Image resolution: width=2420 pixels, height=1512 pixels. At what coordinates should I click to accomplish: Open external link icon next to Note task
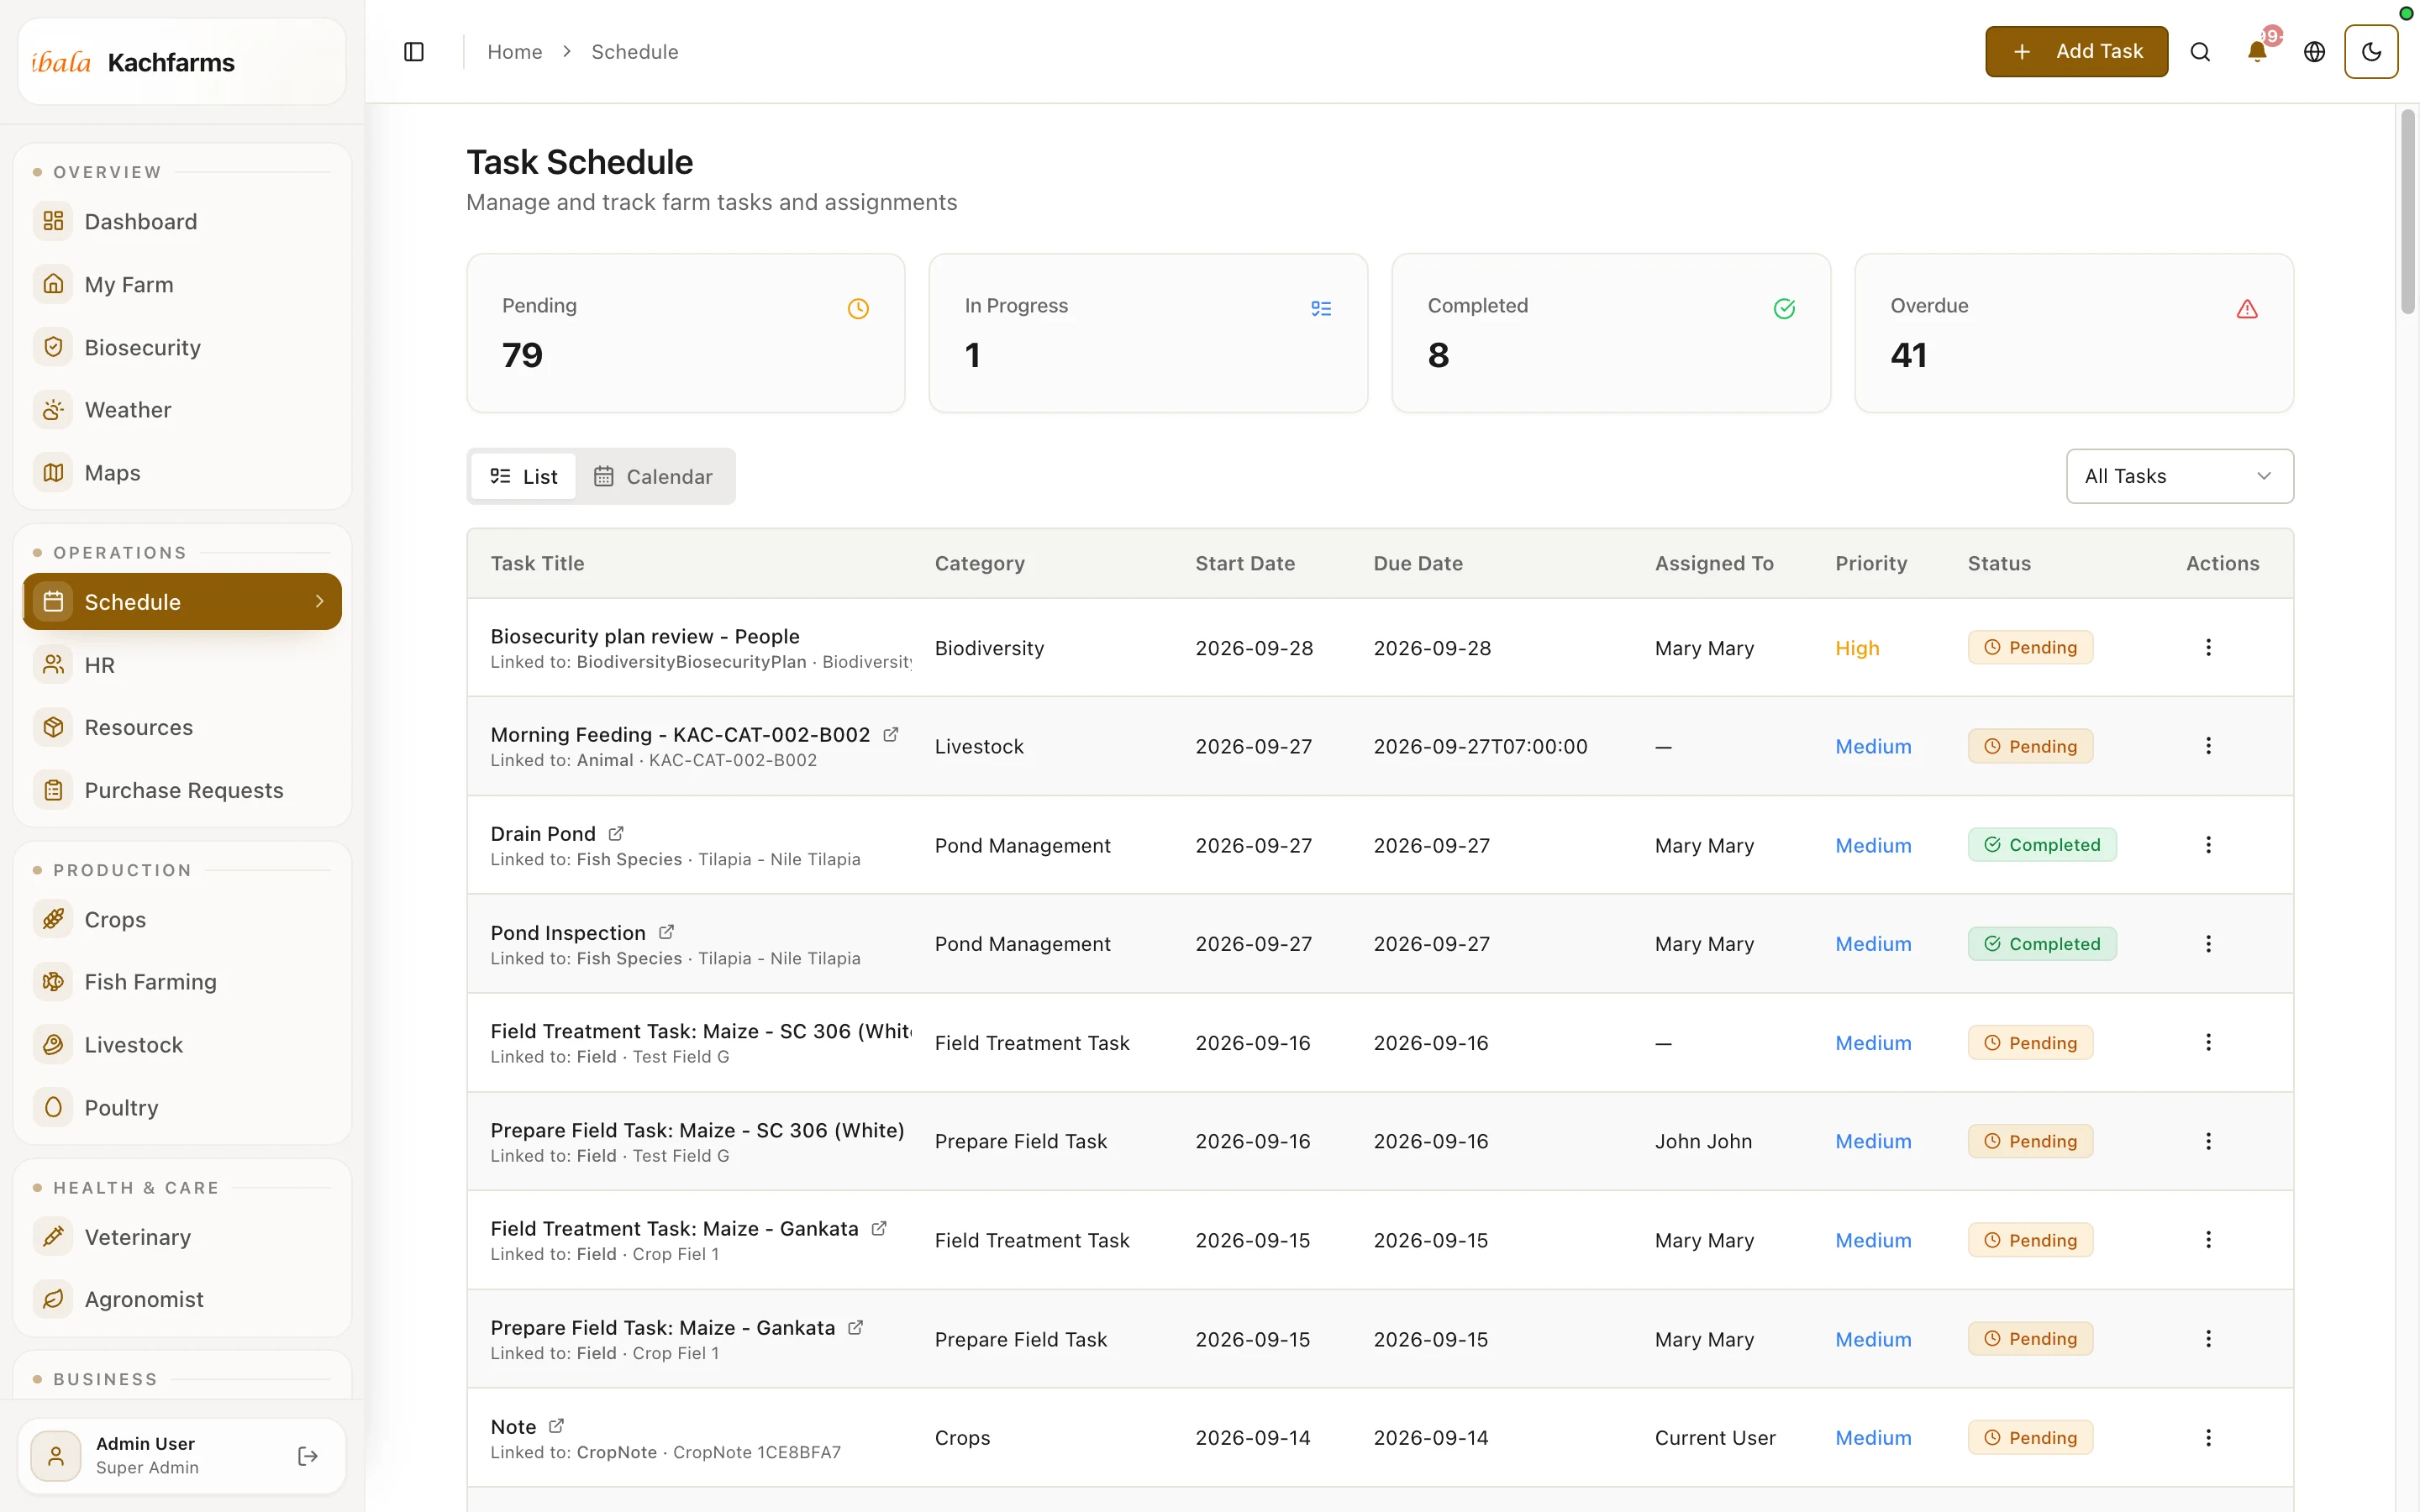556,1426
